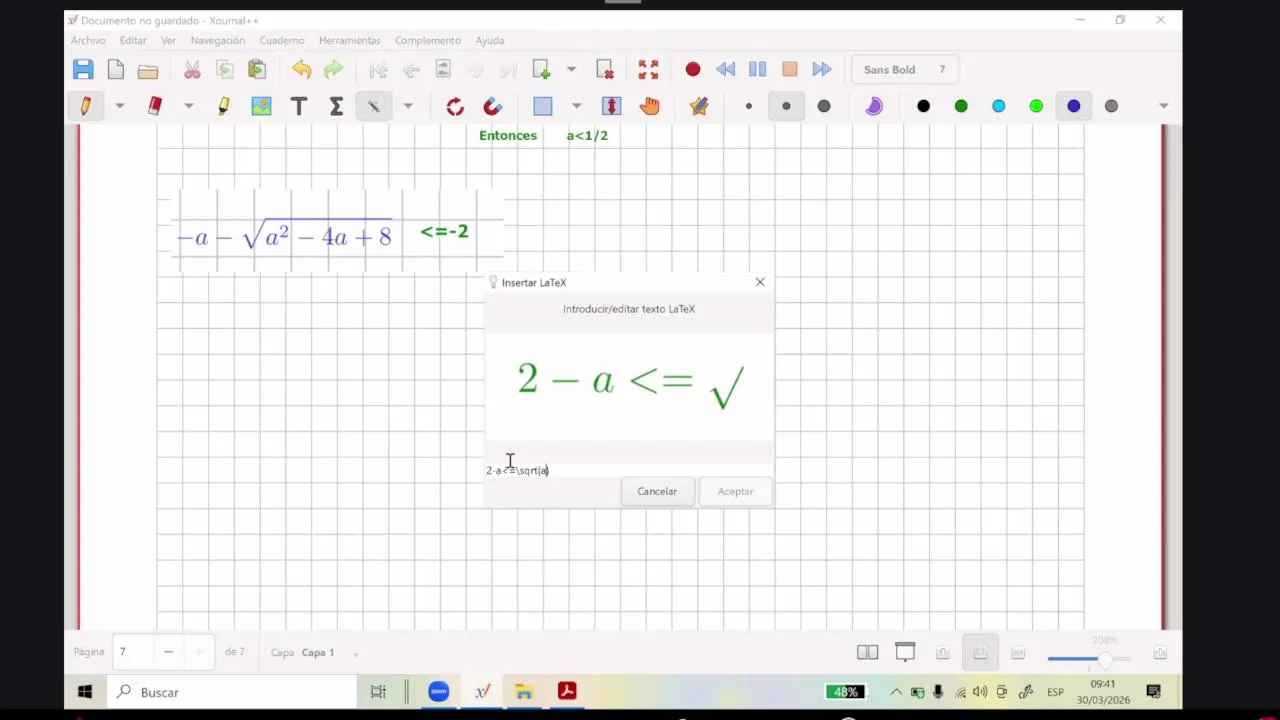Undo the last action

pos(301,69)
